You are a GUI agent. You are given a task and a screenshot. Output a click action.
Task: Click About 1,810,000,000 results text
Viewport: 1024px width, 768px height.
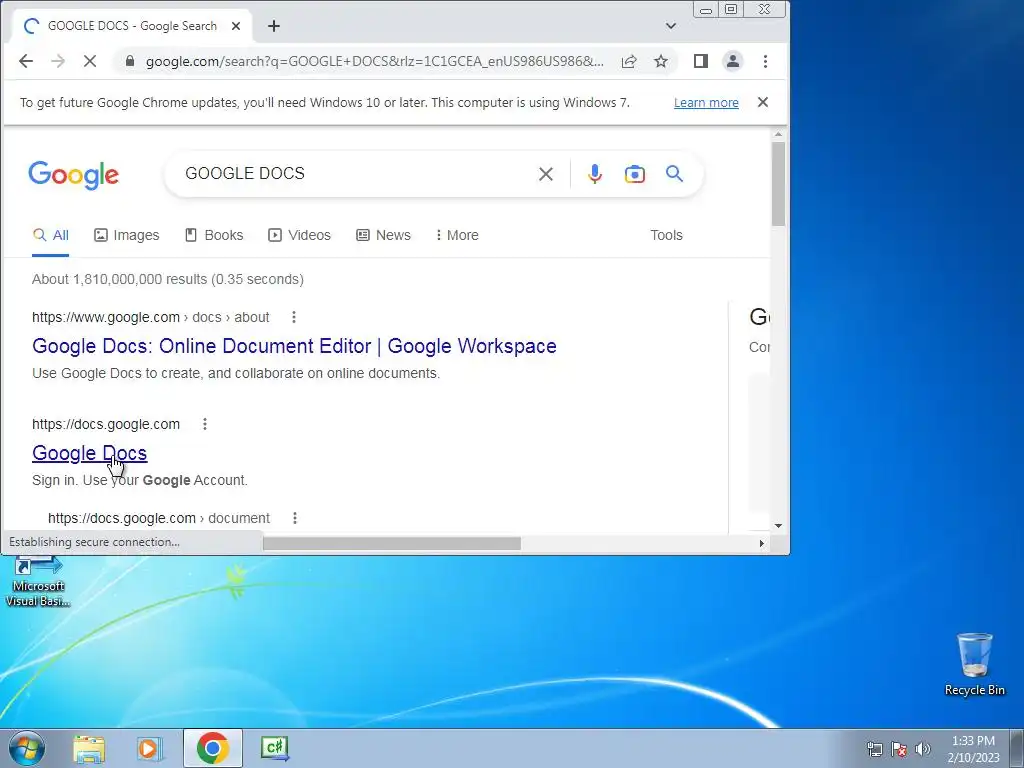168,280
